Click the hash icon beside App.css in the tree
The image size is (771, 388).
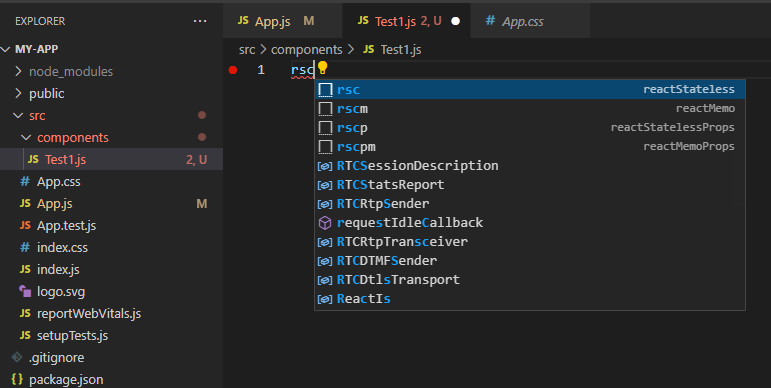(25, 181)
